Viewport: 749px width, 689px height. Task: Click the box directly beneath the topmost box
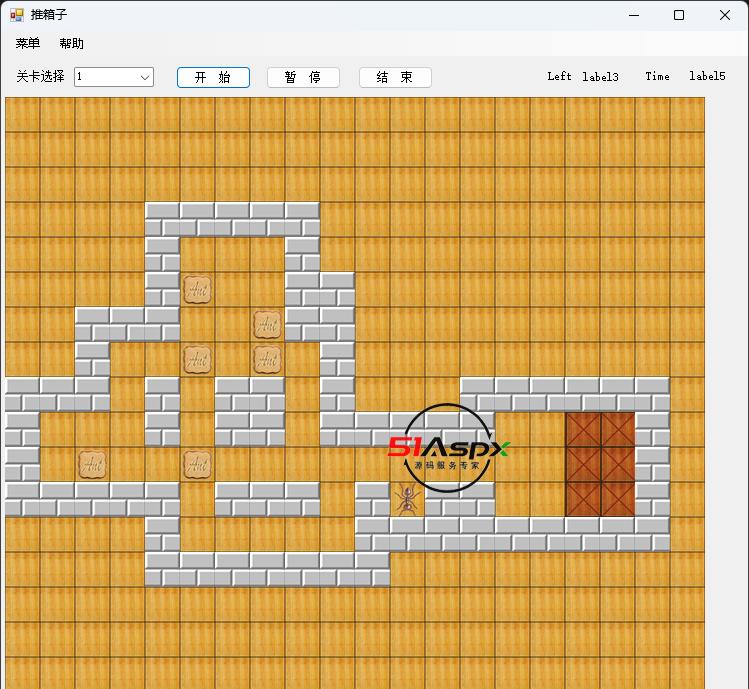[197, 359]
